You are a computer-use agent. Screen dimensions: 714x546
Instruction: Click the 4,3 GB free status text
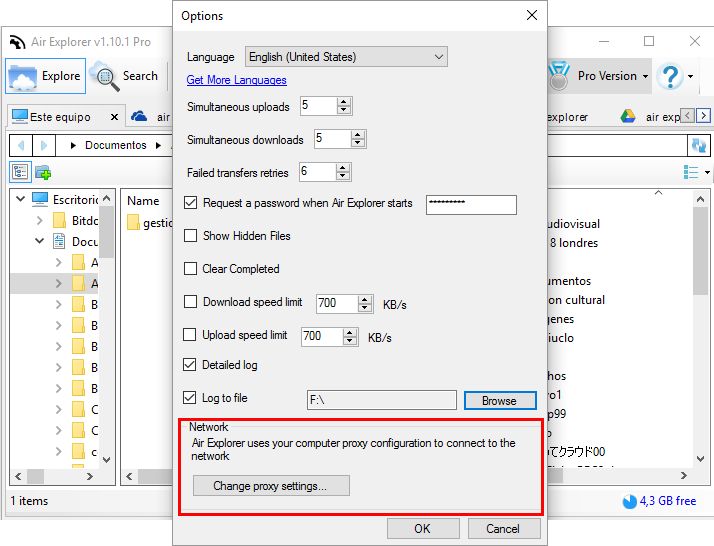click(x=668, y=501)
